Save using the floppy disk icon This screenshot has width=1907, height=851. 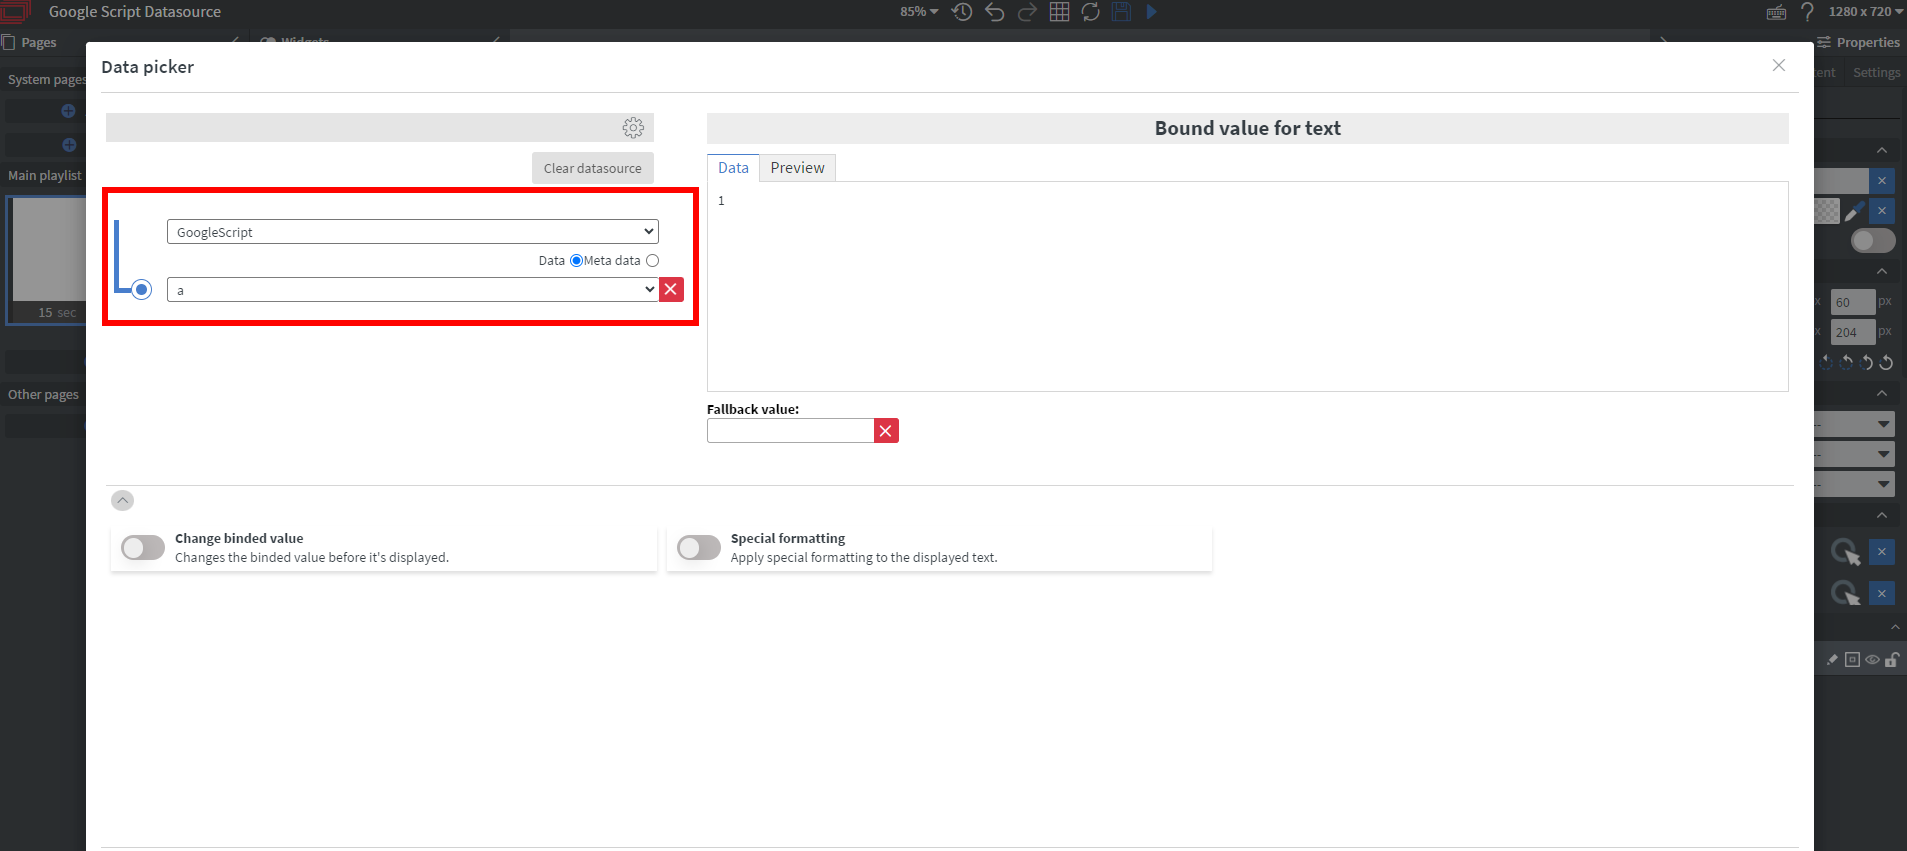[x=1121, y=12]
